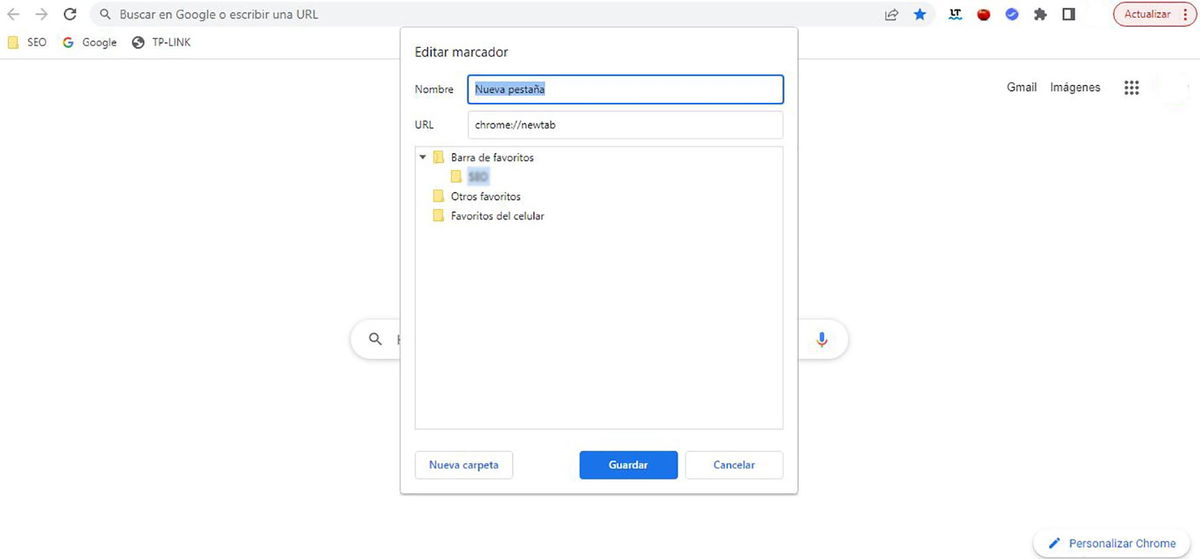Open the SEO bookmarks folder in bookmarks bar
The height and width of the screenshot is (559, 1200).
click(27, 42)
